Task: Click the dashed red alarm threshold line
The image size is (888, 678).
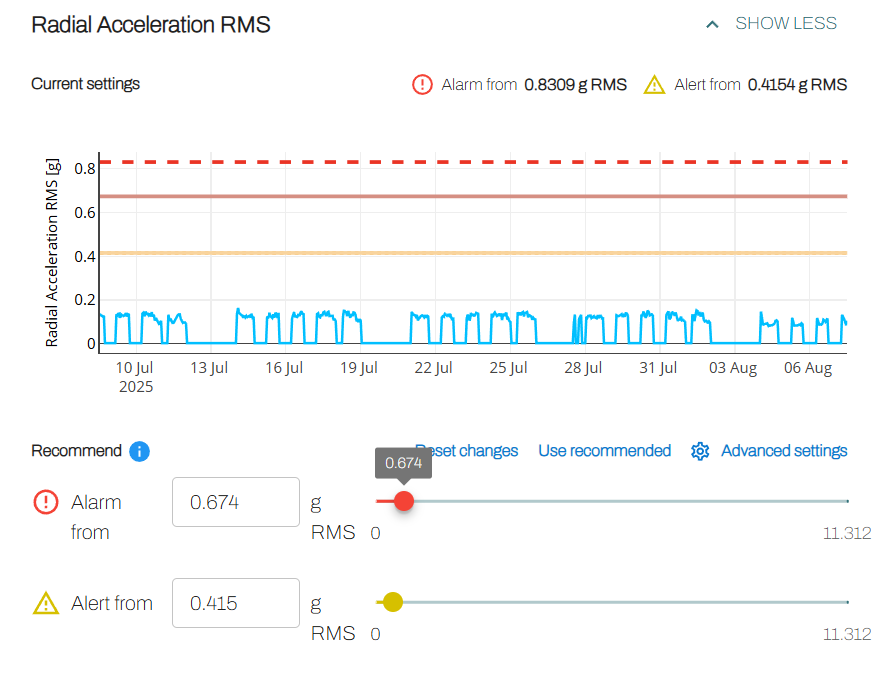Action: (x=473, y=162)
